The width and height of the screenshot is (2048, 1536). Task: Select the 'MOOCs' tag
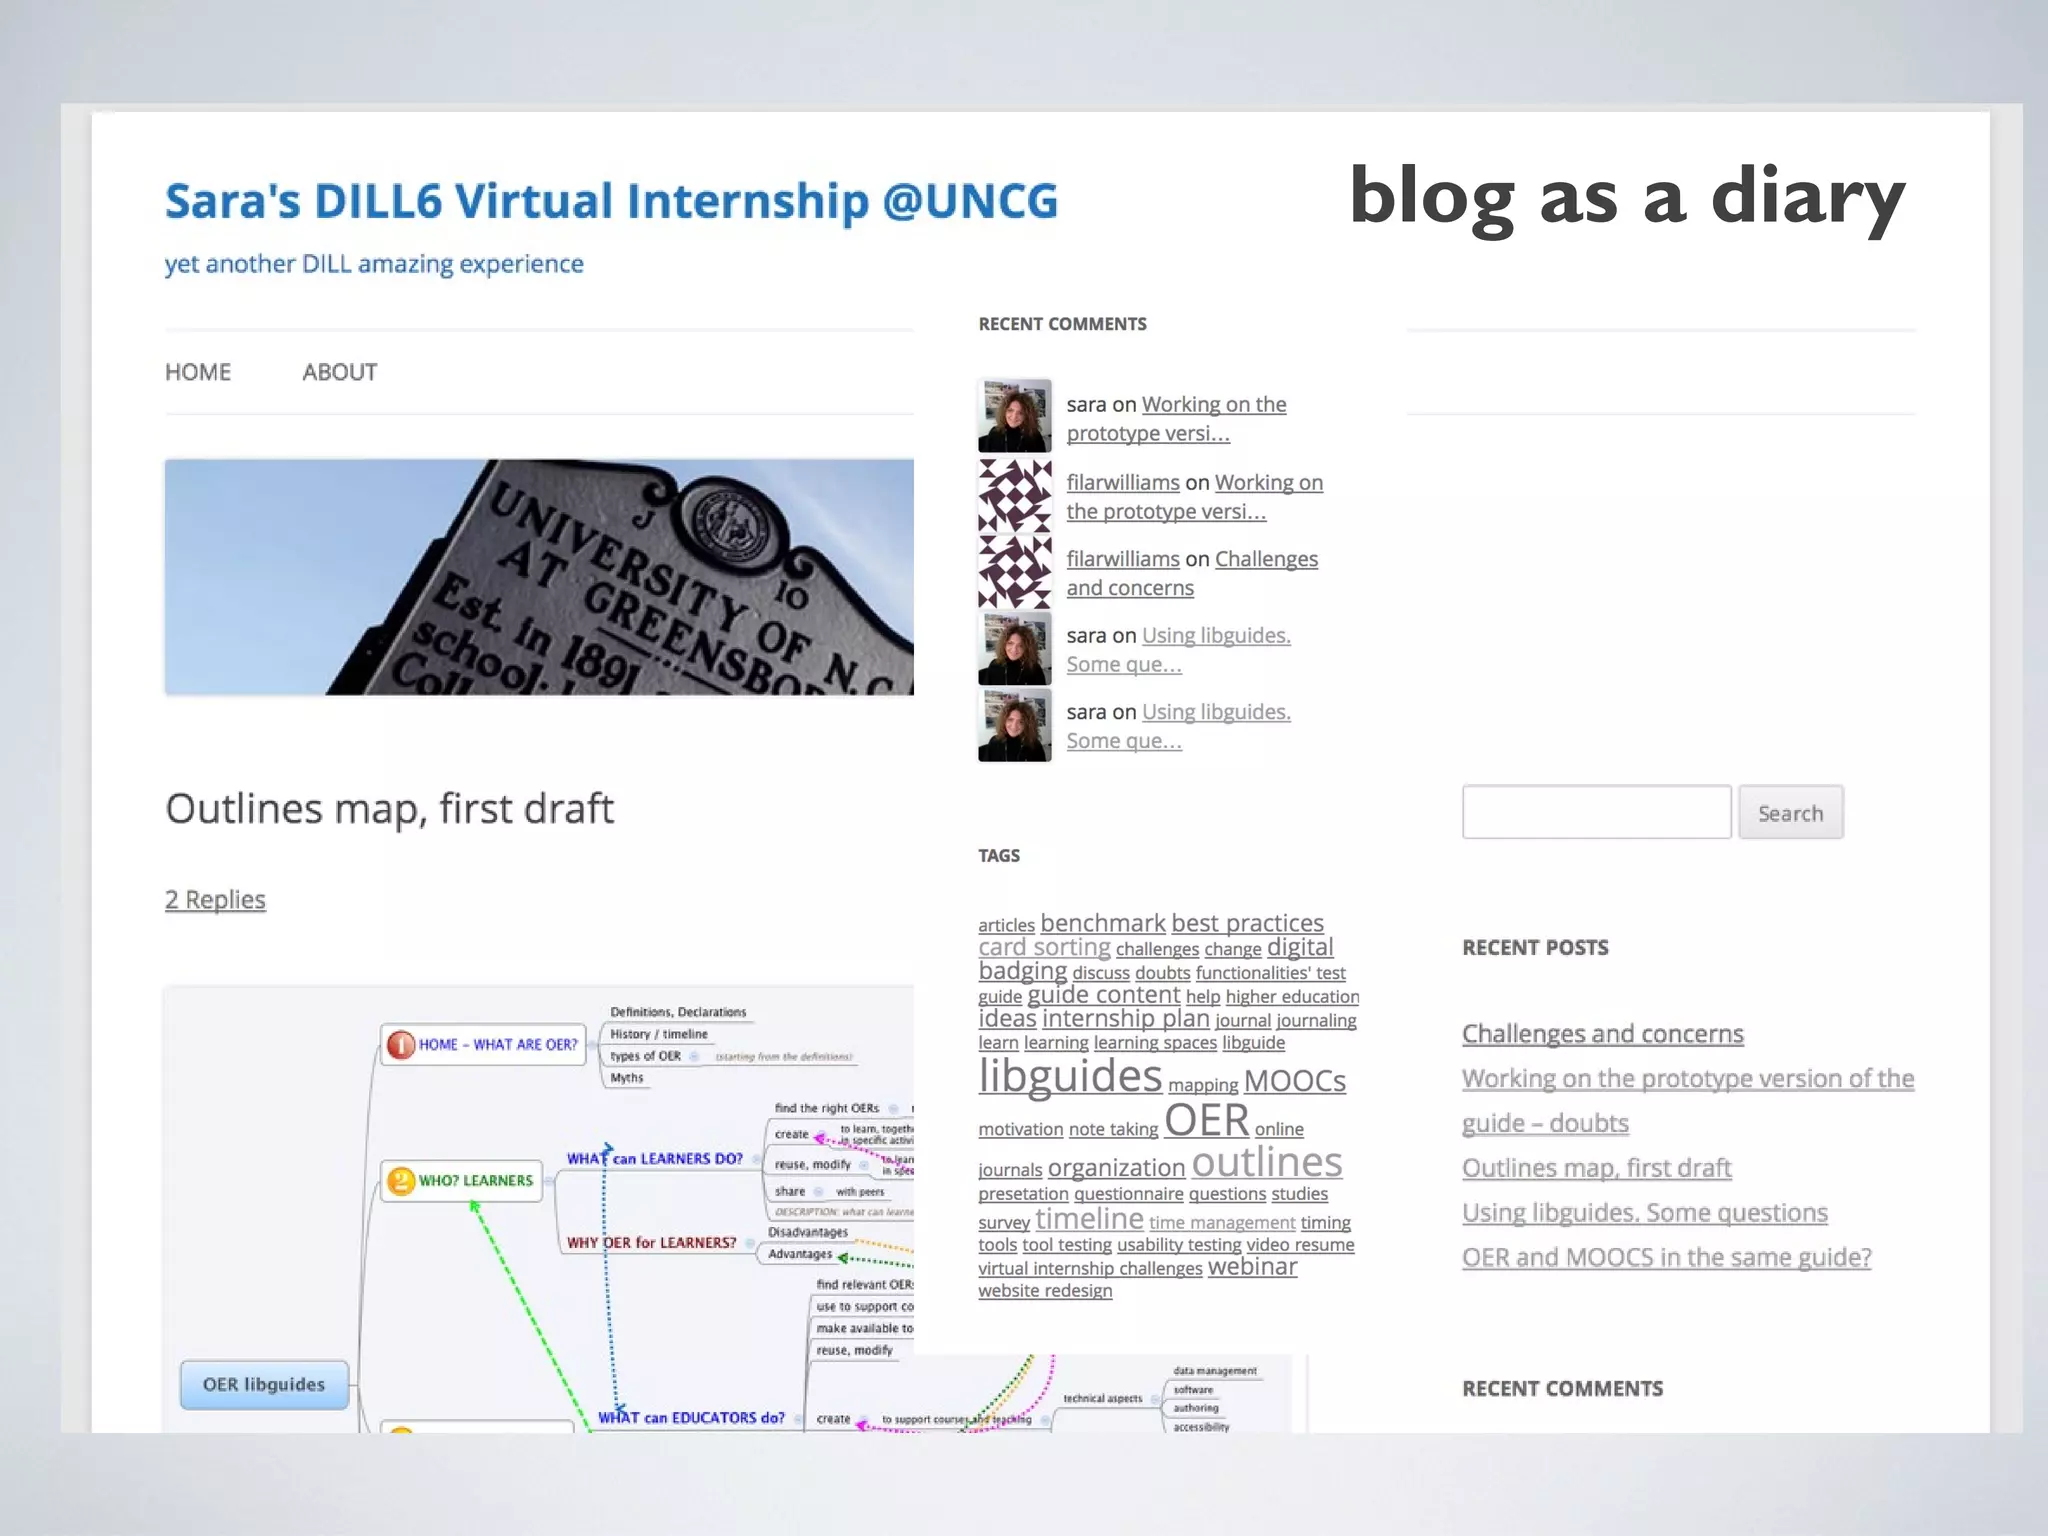pos(1294,1081)
